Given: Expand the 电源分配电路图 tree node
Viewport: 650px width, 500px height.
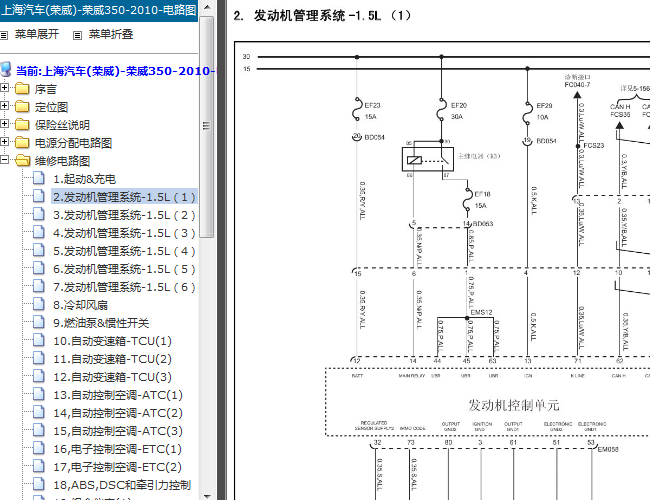Looking at the screenshot, I should [5, 141].
